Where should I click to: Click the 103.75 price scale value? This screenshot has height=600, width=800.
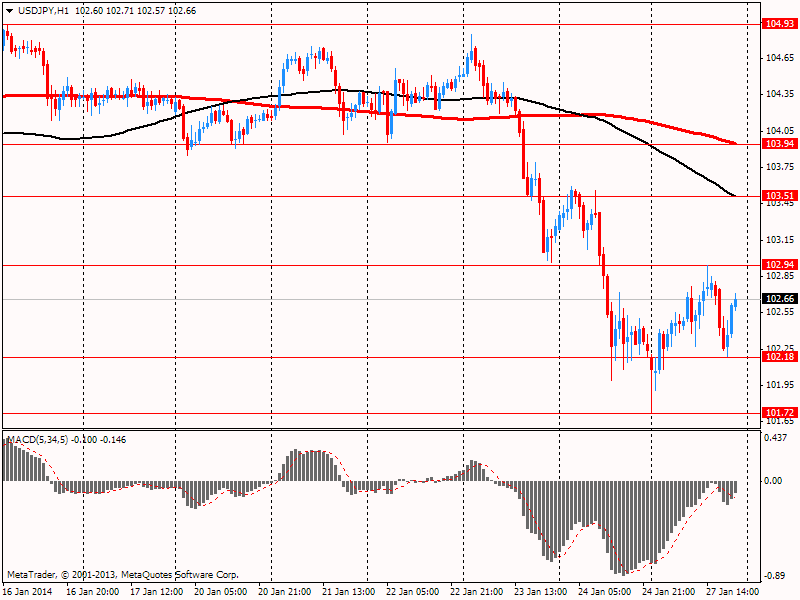click(780, 167)
